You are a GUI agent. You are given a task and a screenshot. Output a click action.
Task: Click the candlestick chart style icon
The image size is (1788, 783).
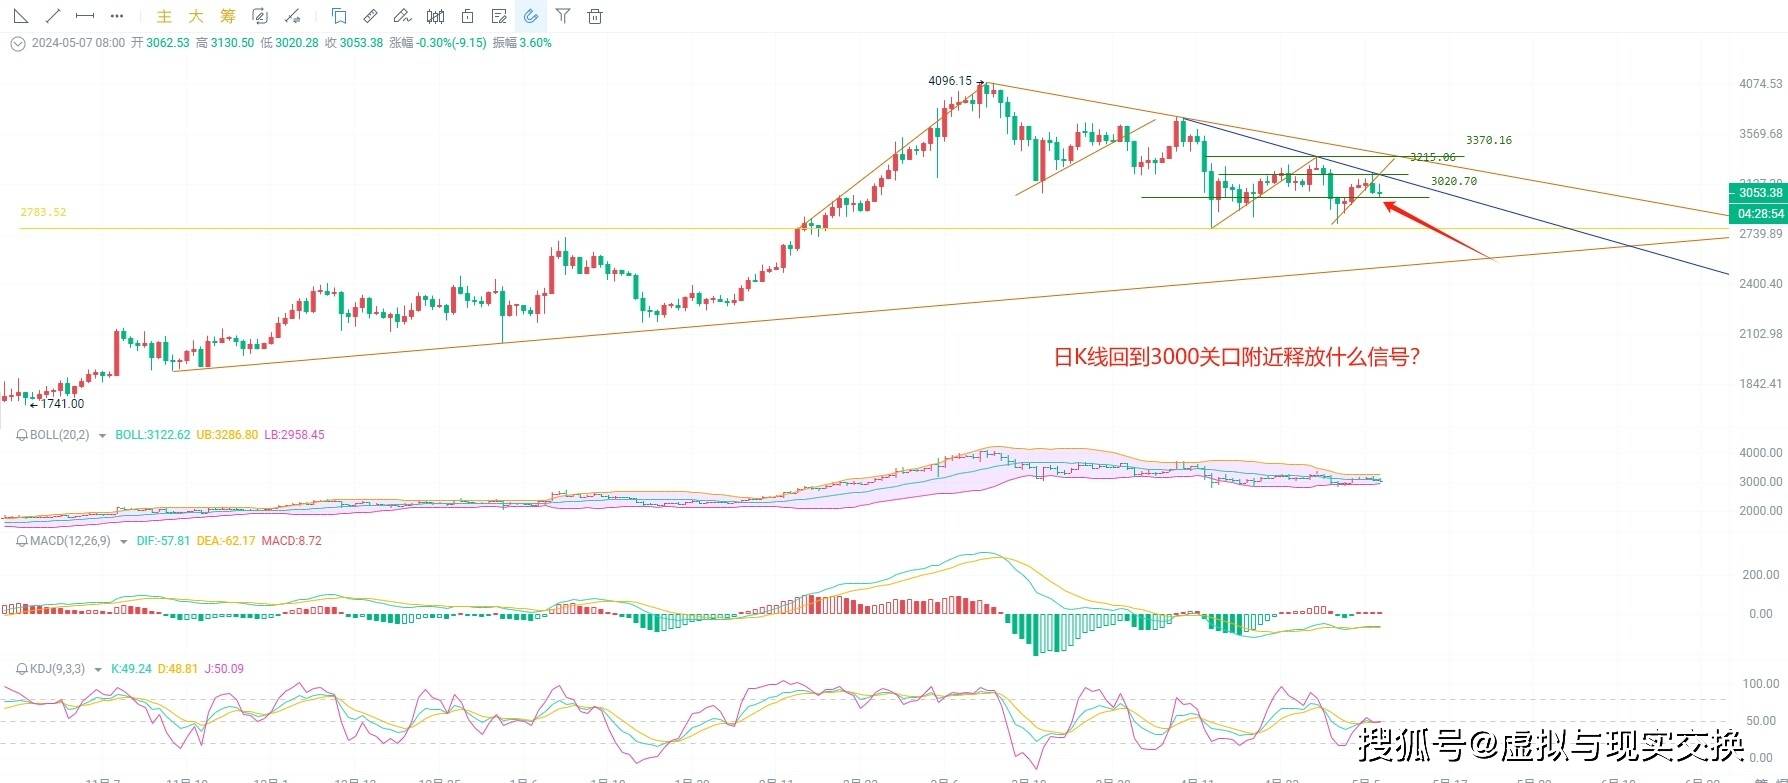click(435, 16)
